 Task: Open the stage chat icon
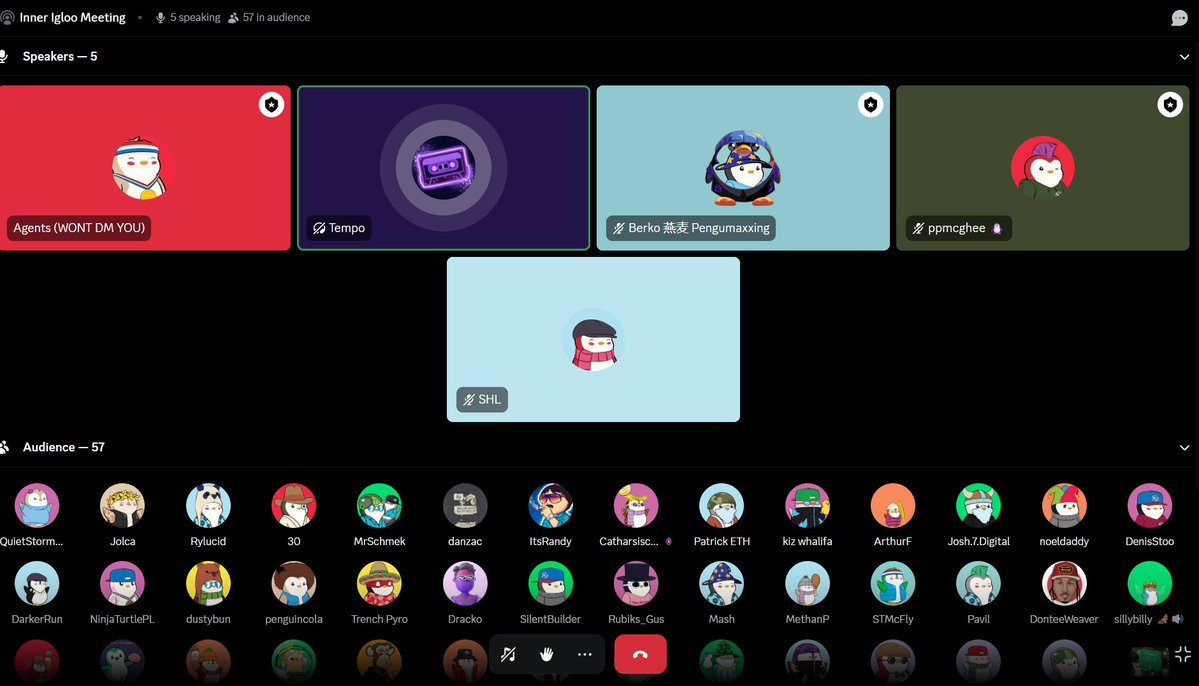[x=1179, y=18]
